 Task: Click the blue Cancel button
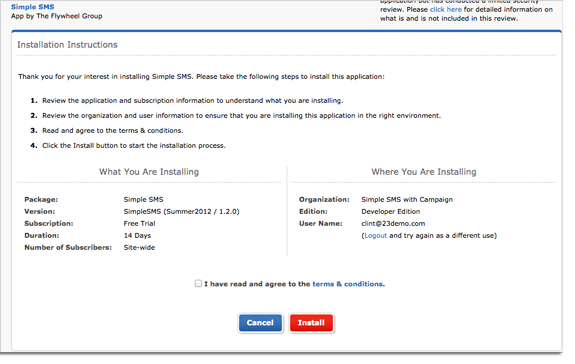click(260, 323)
